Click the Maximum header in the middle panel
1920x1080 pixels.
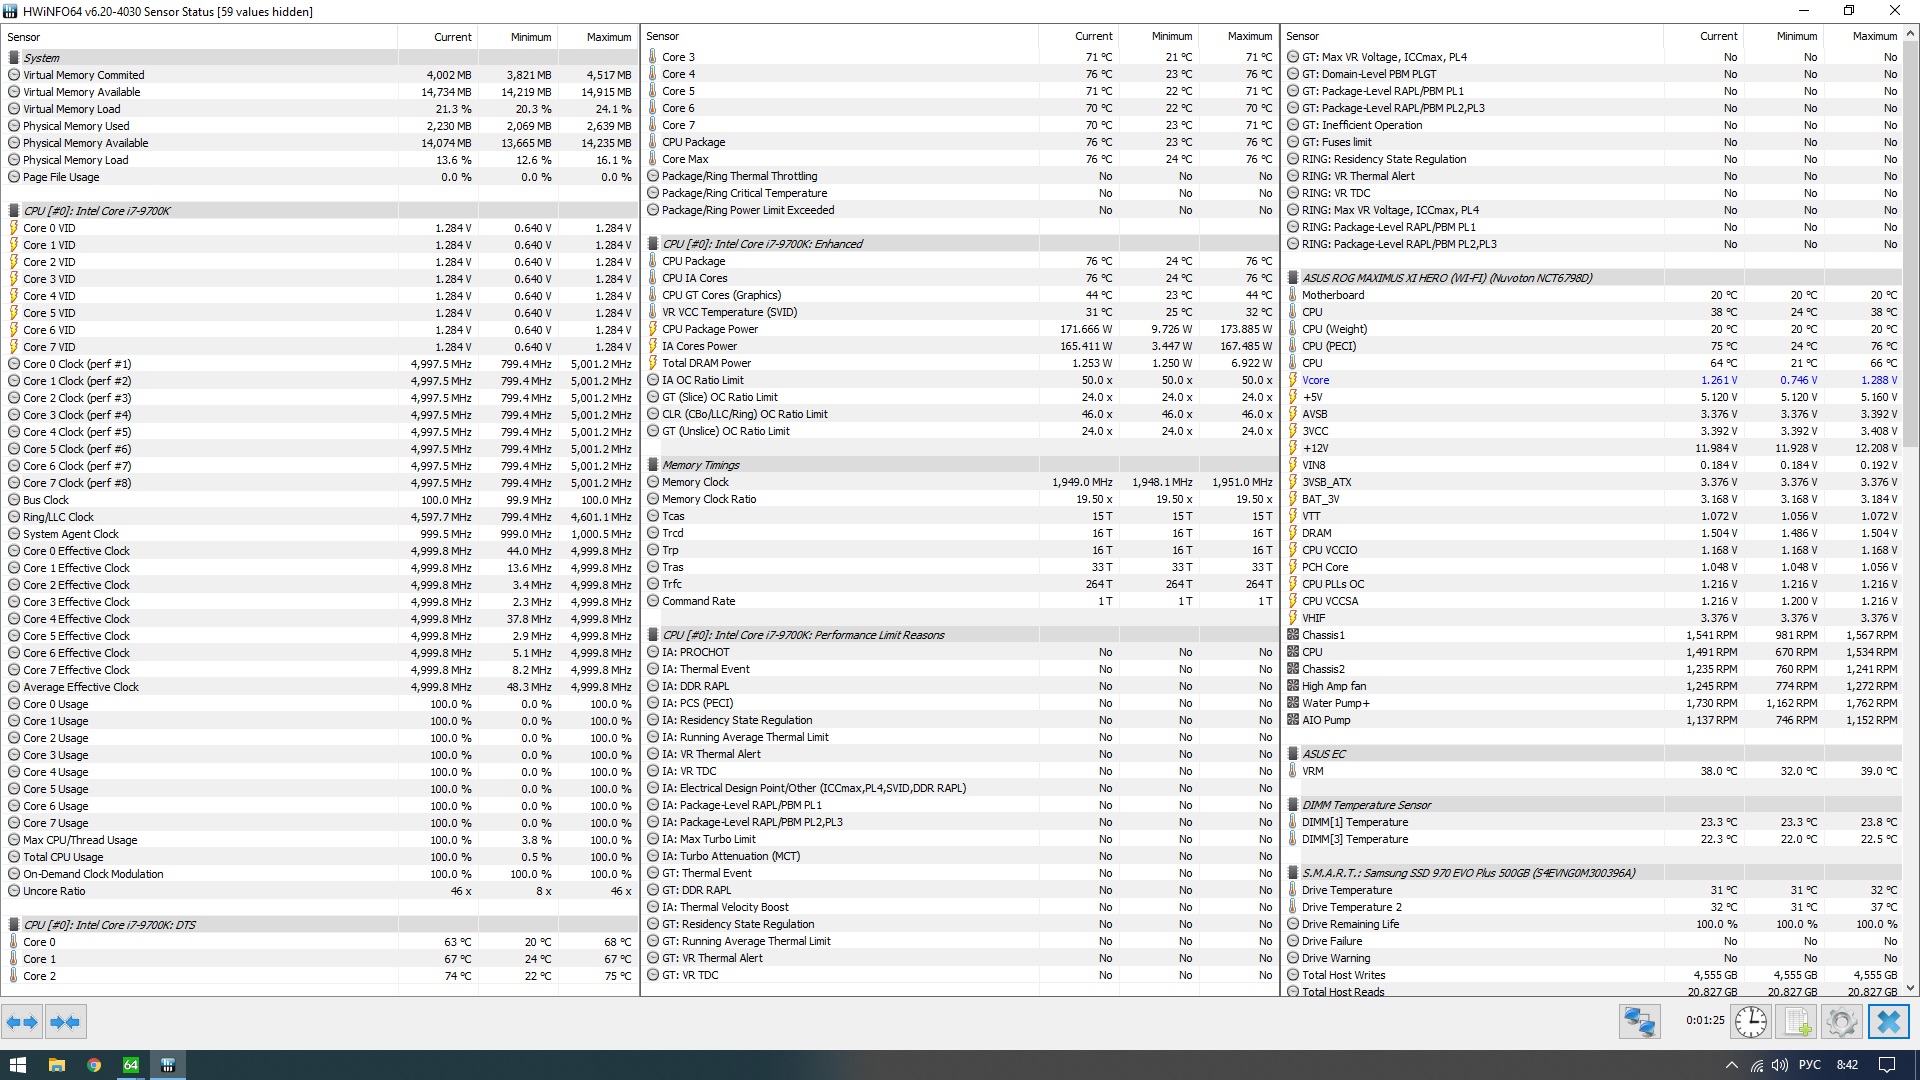1249,36
